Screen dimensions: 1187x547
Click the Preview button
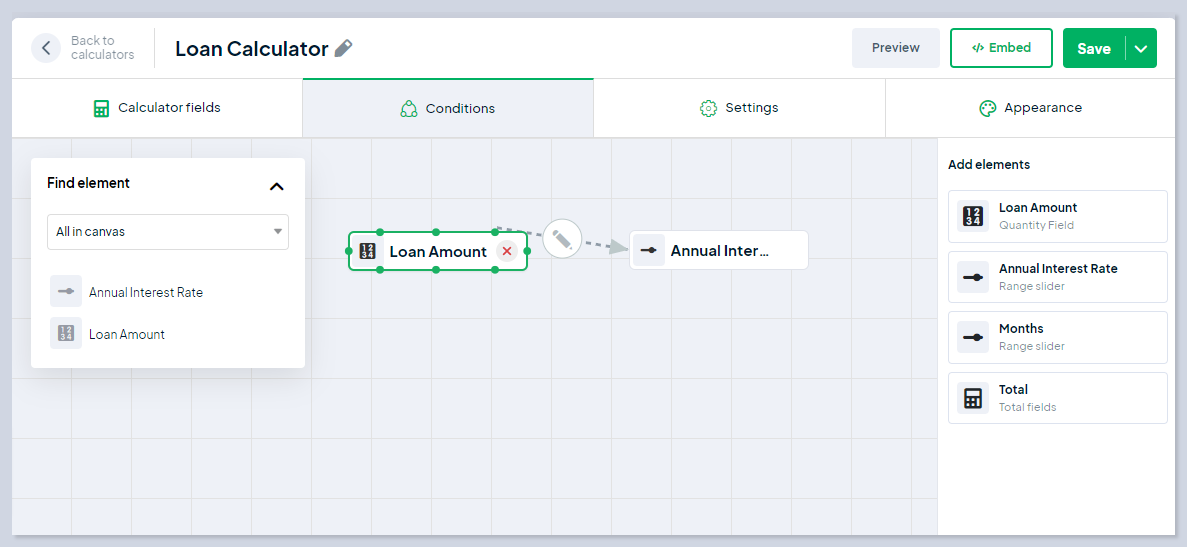[x=896, y=48]
